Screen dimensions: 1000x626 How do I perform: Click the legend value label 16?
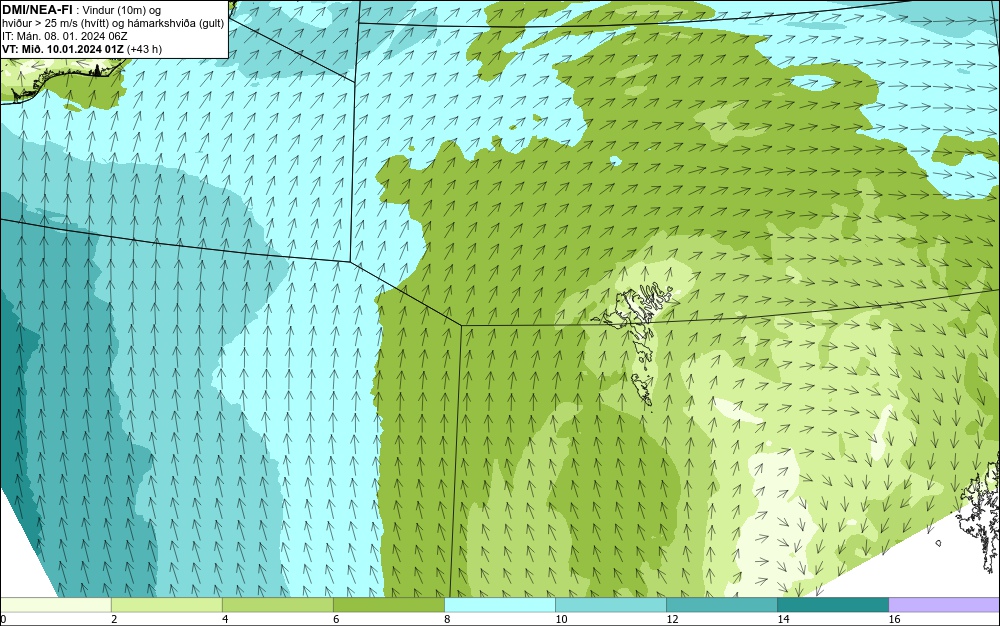click(x=895, y=620)
